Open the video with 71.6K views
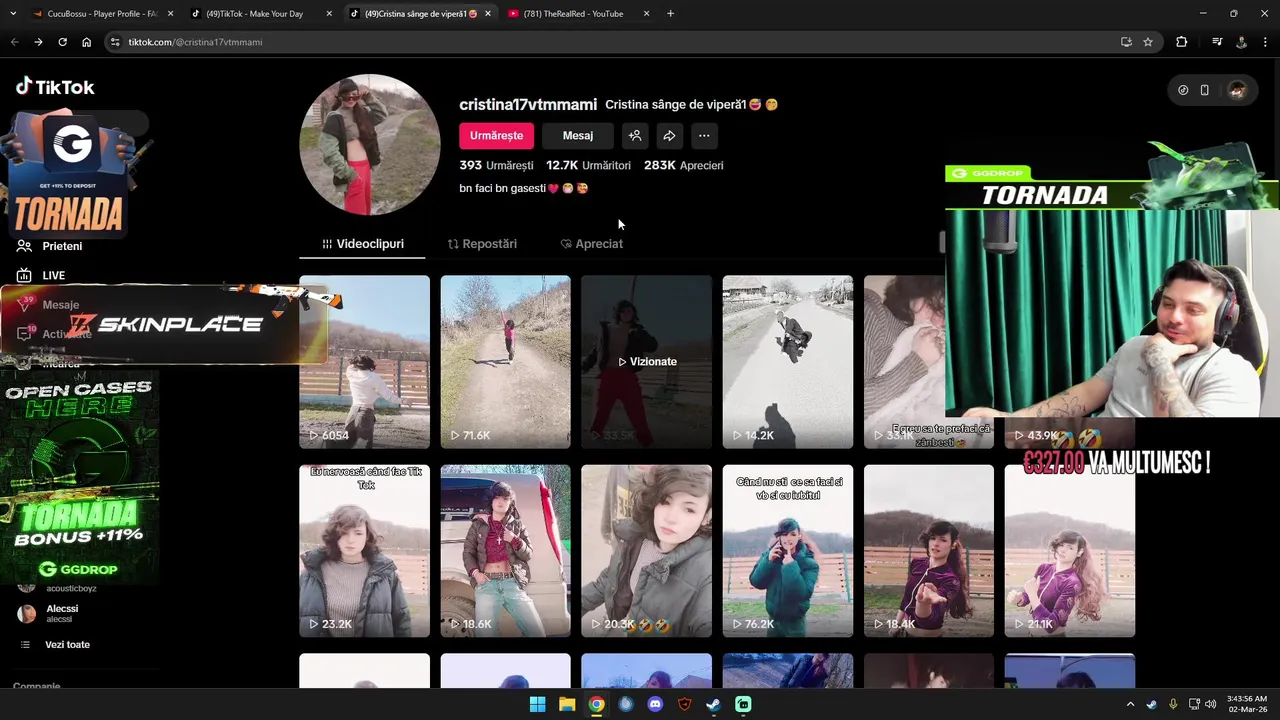Screen dimensions: 1280x720 click(x=505, y=362)
